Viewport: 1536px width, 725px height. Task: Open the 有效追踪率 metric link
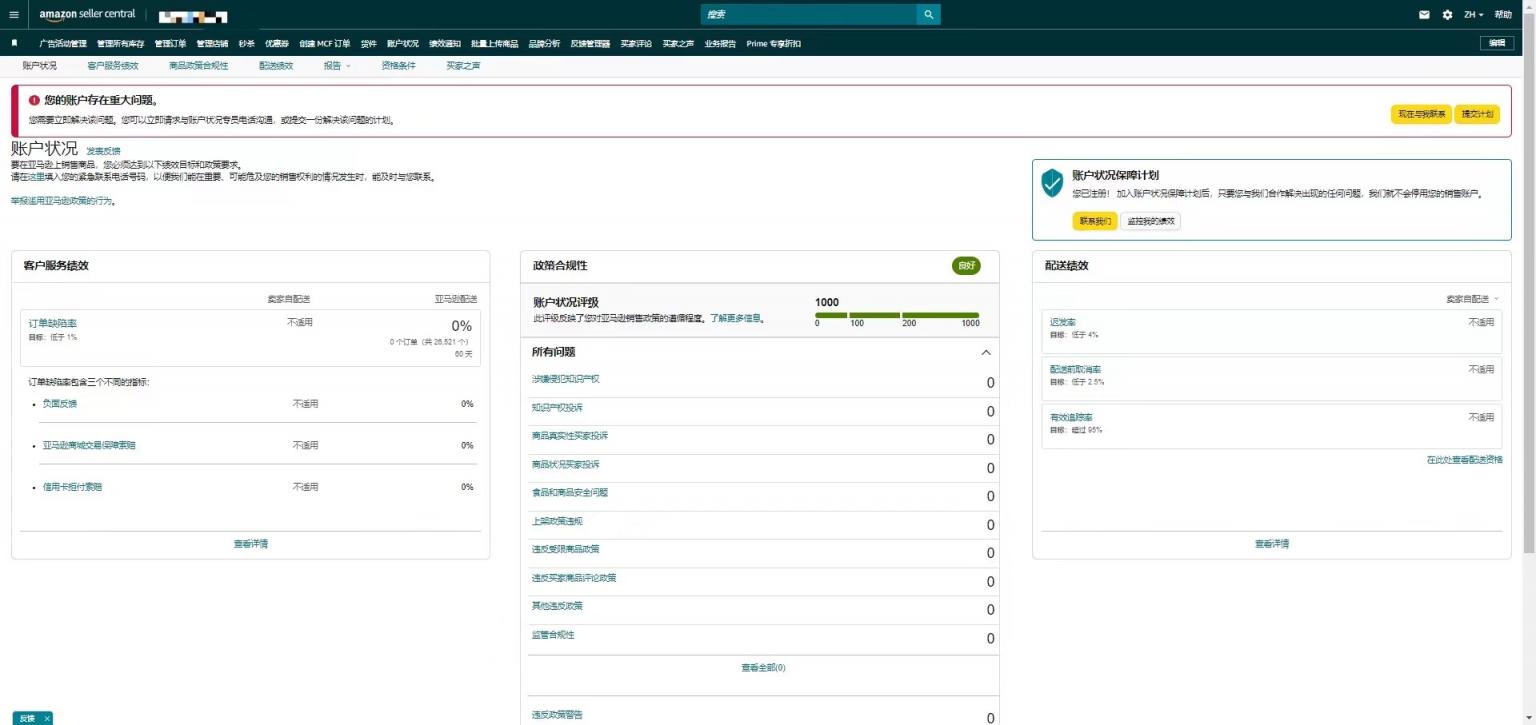coord(1071,417)
